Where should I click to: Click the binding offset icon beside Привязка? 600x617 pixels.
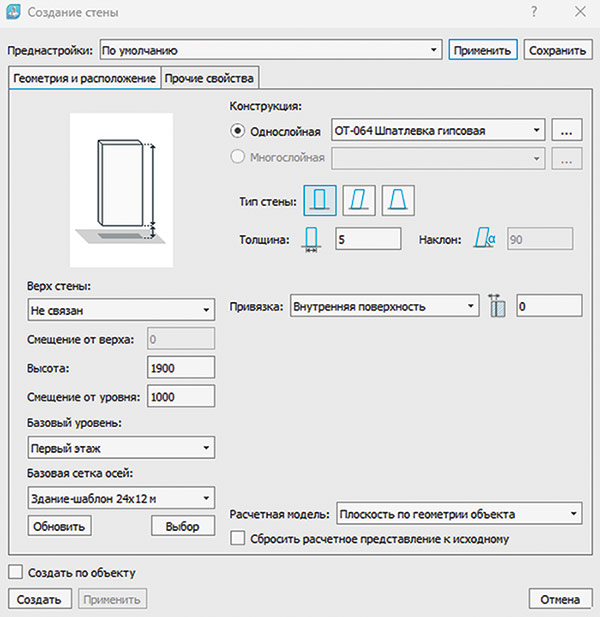(498, 307)
